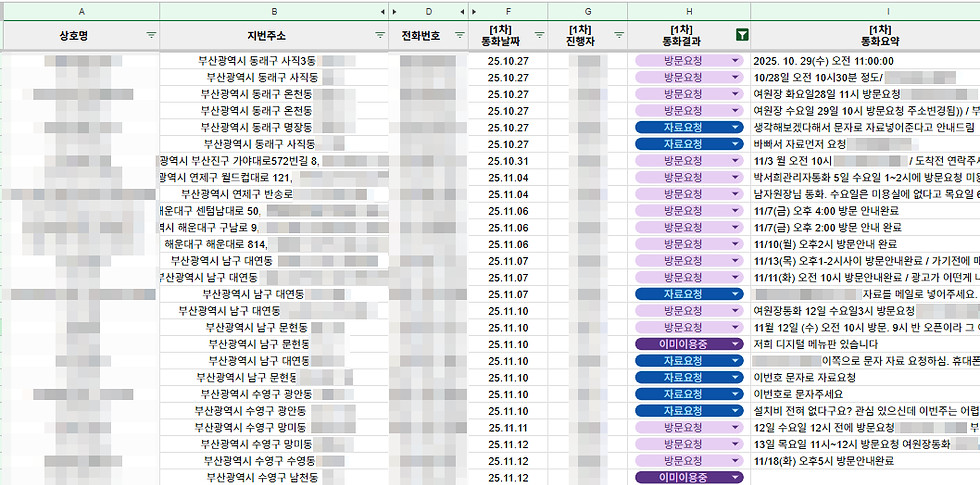The width and height of the screenshot is (980, 485).
Task: Select 25.10.27 date in 명장동 row
Action: coord(508,128)
